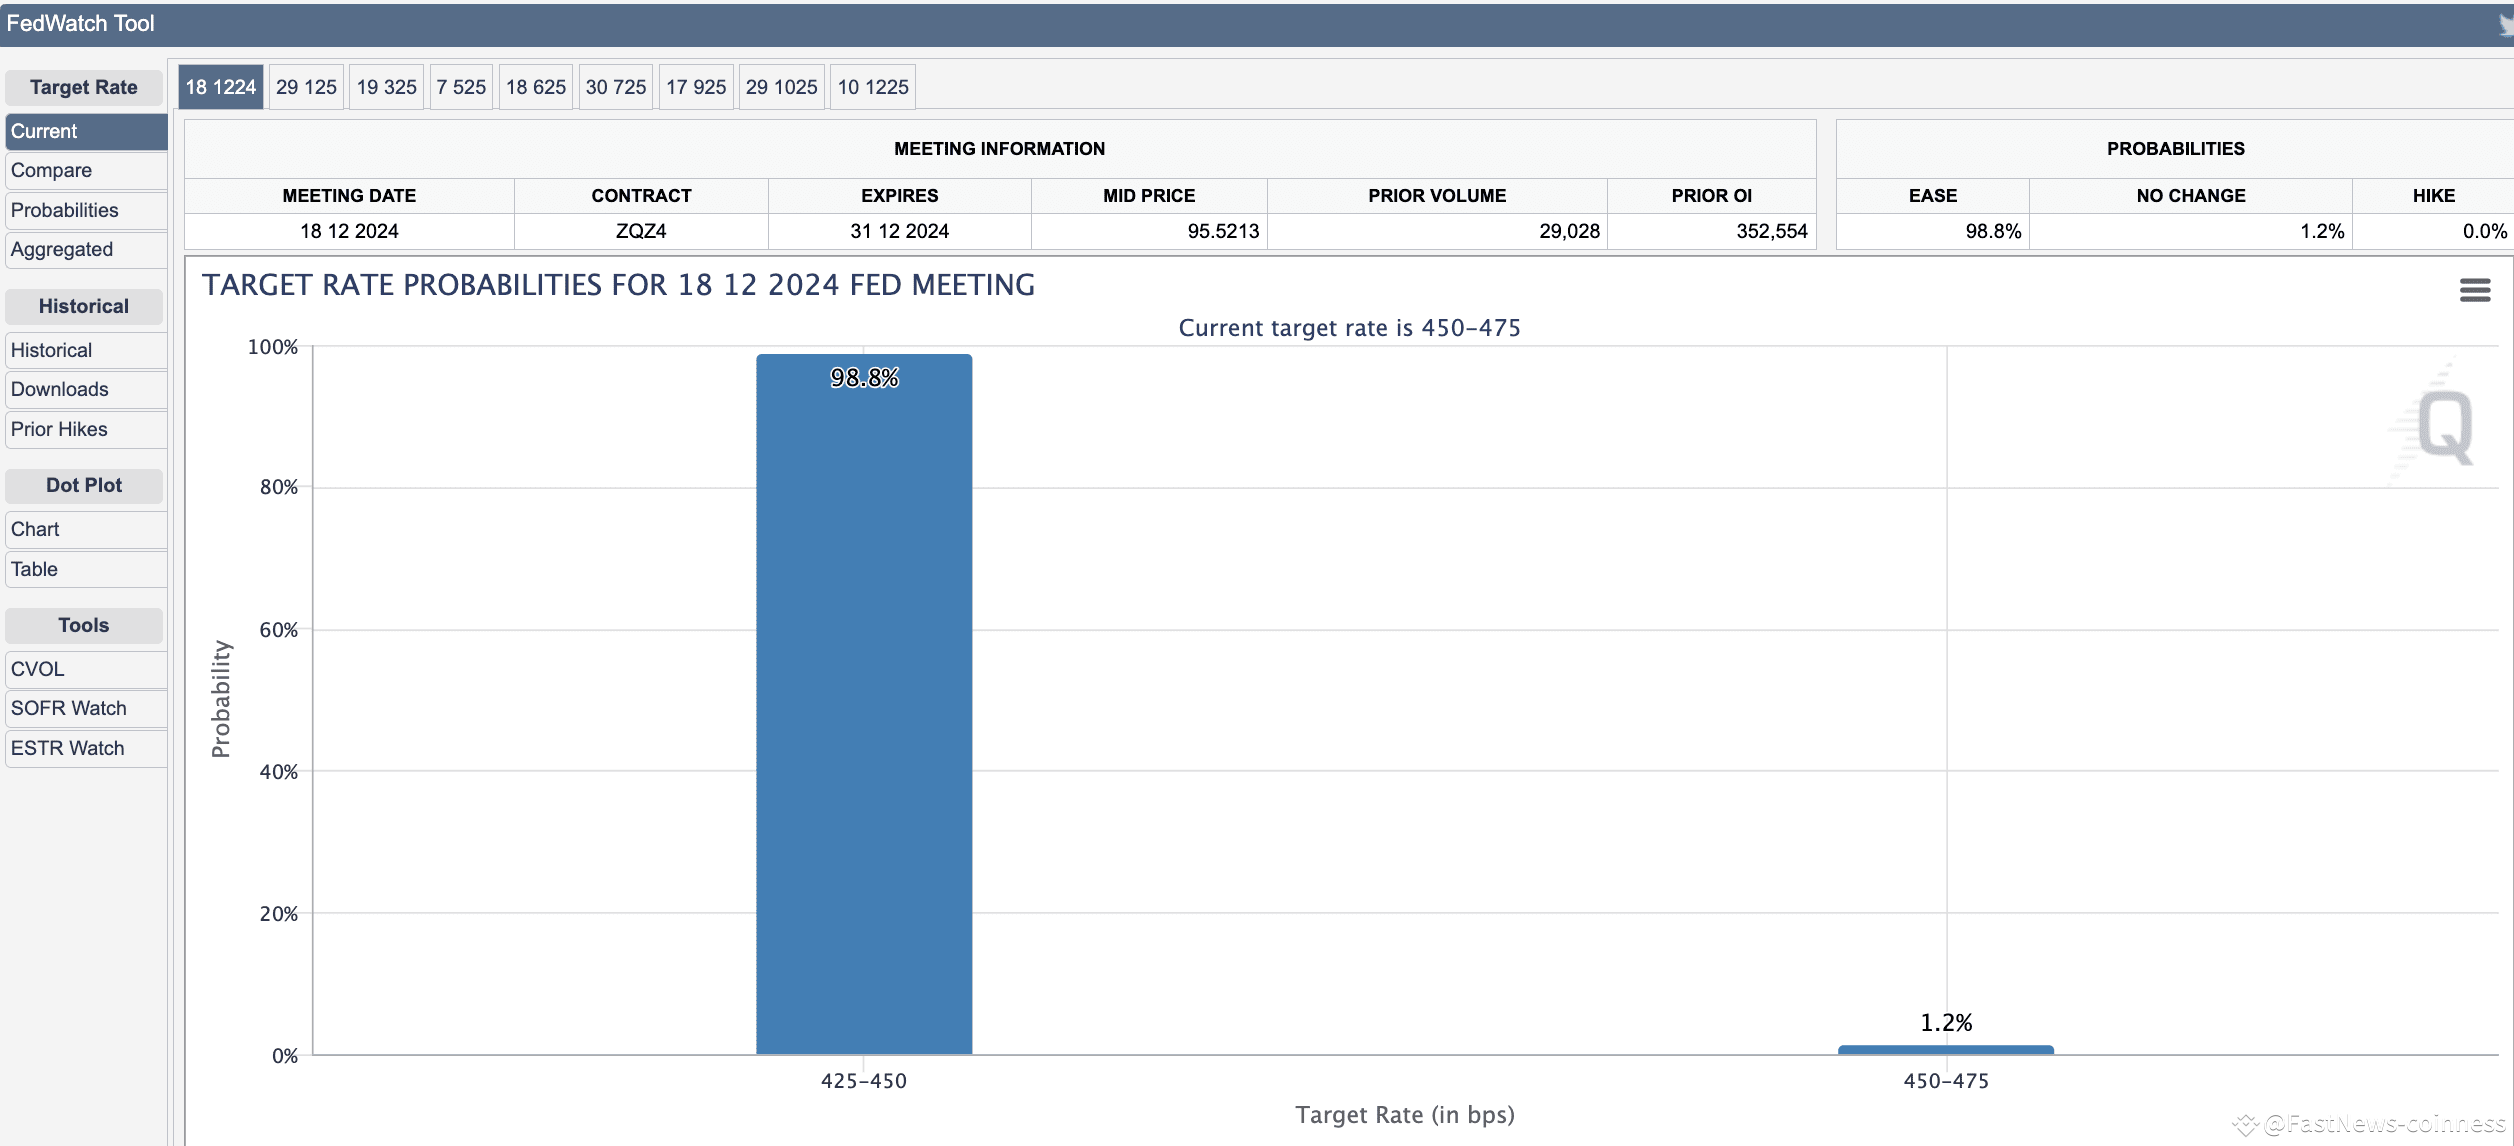2514x1146 pixels.
Task: Select the Aggregated view
Action: [61, 249]
